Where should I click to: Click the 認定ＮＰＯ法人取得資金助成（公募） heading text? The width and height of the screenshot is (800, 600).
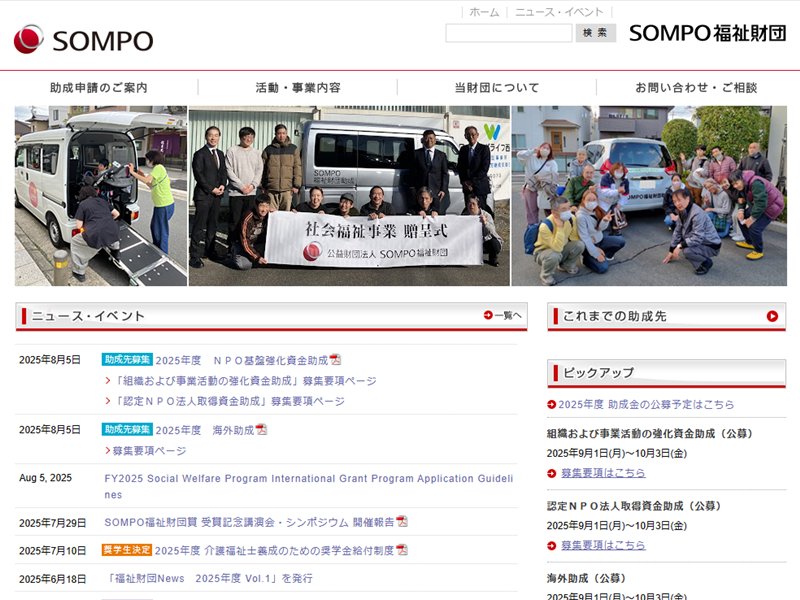tap(634, 506)
